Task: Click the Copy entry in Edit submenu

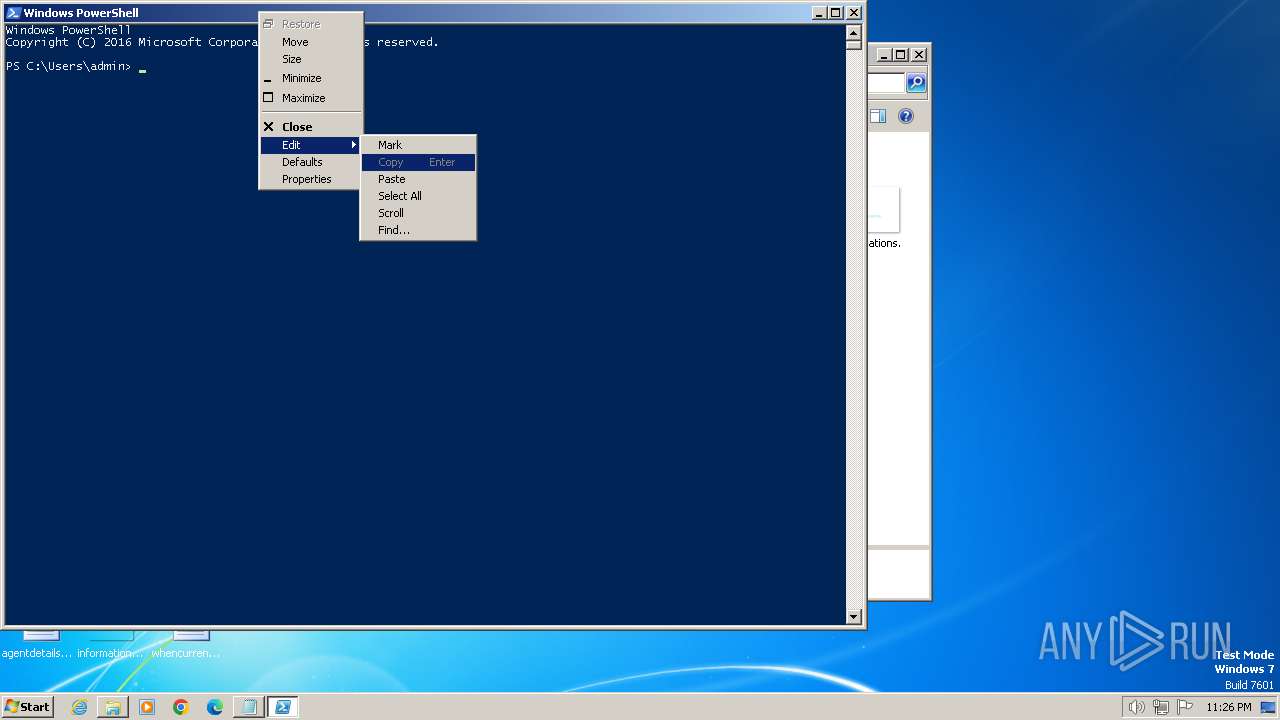Action: click(418, 162)
